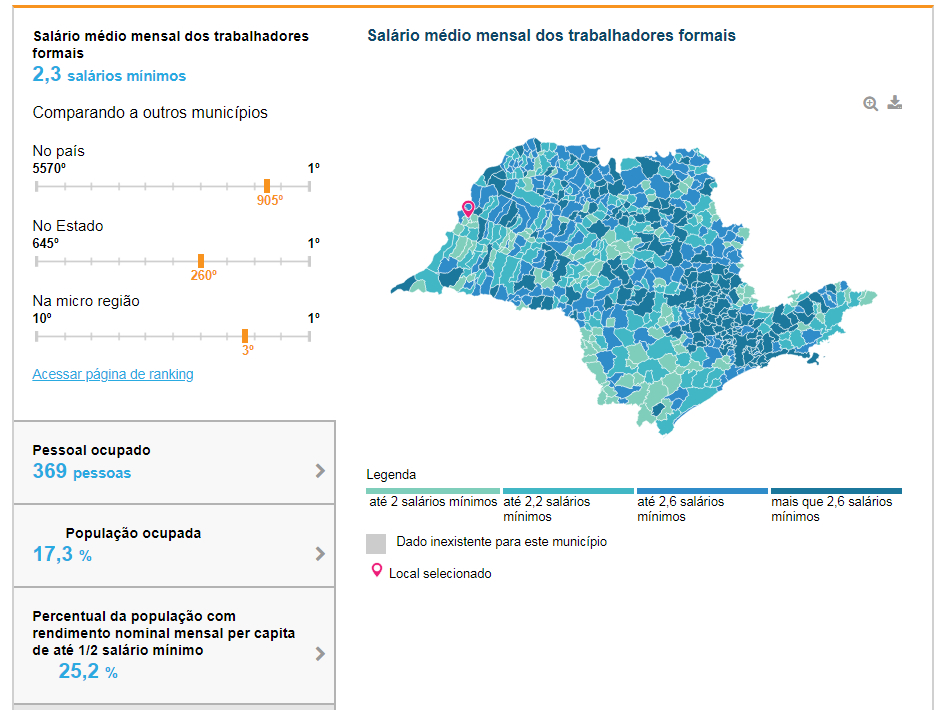Click the 'até 2,2 salários mínimos' legend swatch

[568, 491]
